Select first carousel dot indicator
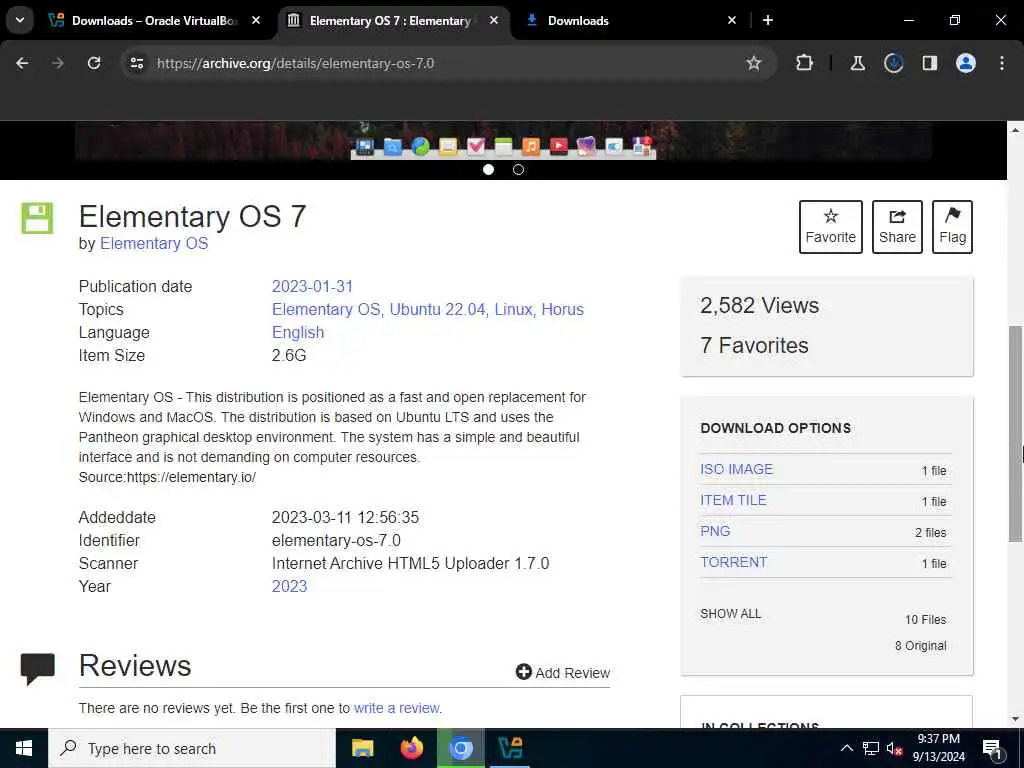 pos(488,170)
